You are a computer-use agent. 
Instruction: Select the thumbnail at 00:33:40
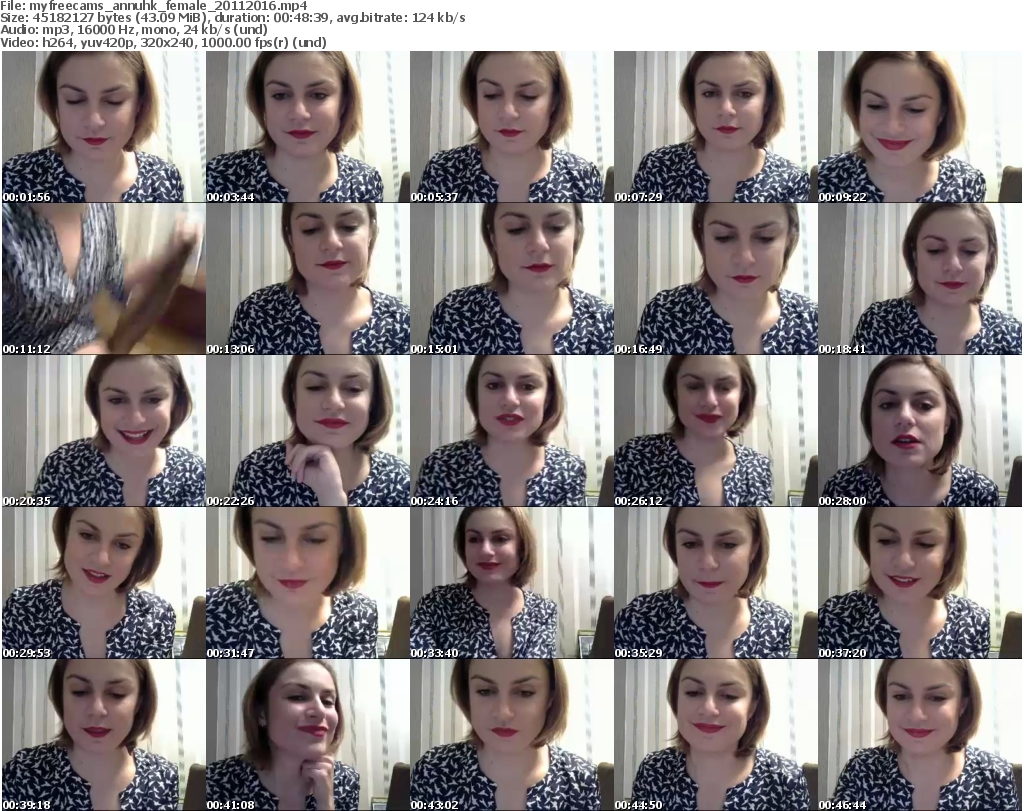click(x=512, y=583)
